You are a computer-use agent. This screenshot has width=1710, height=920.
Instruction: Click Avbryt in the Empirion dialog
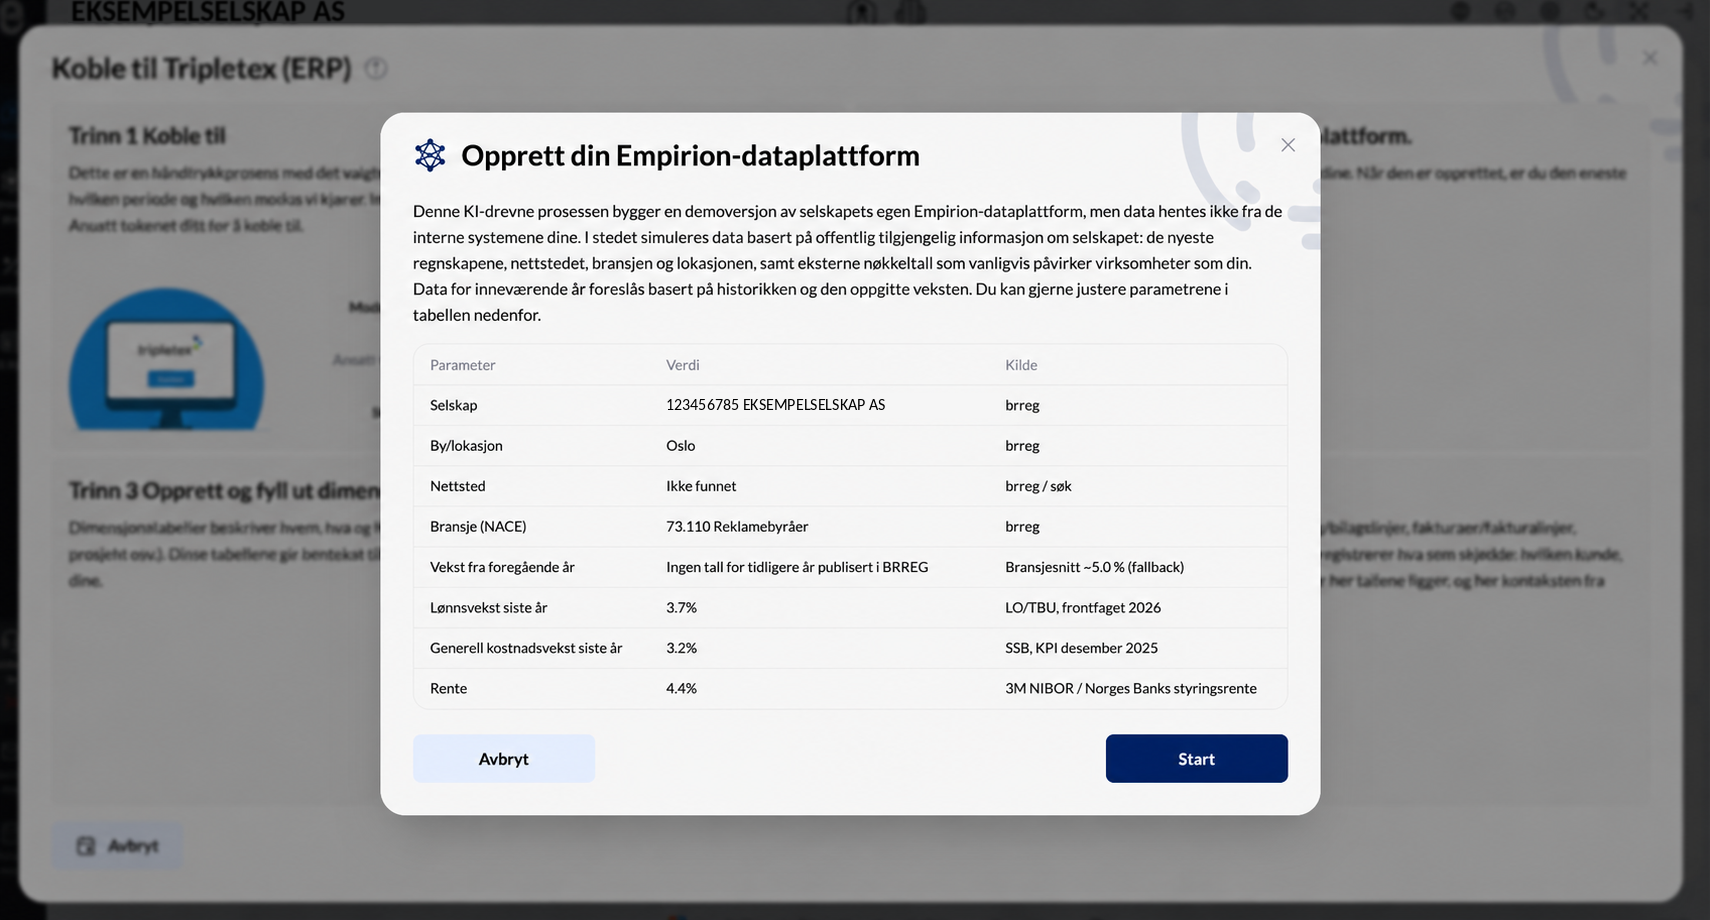(x=504, y=759)
